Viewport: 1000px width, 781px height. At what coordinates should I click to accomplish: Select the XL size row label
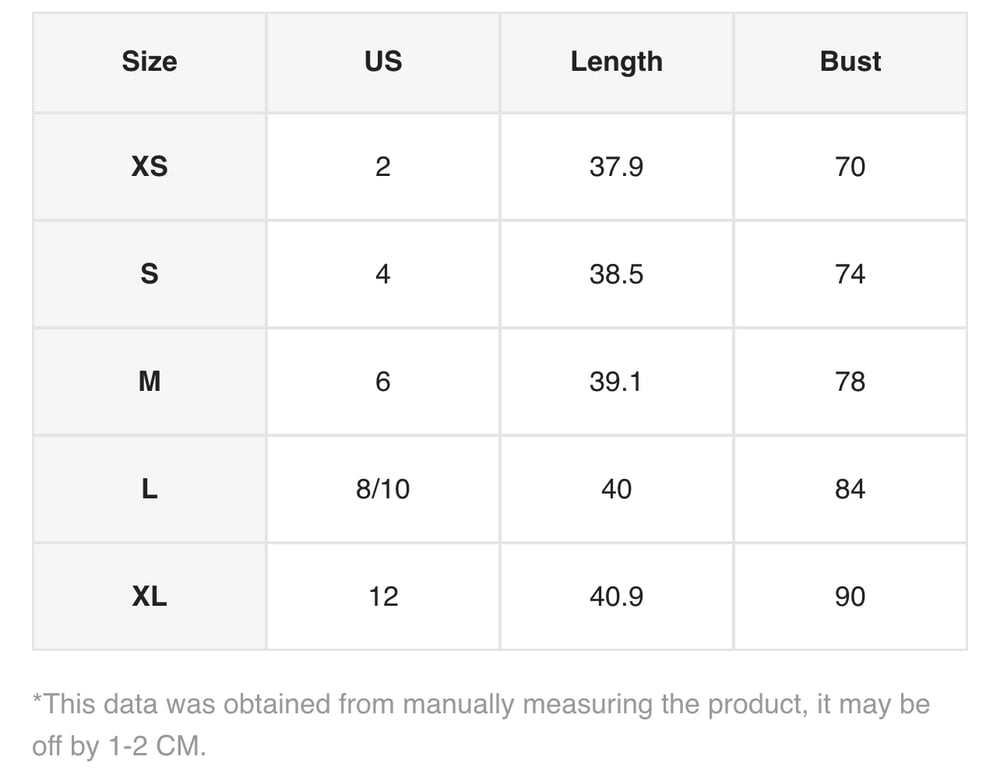149,597
